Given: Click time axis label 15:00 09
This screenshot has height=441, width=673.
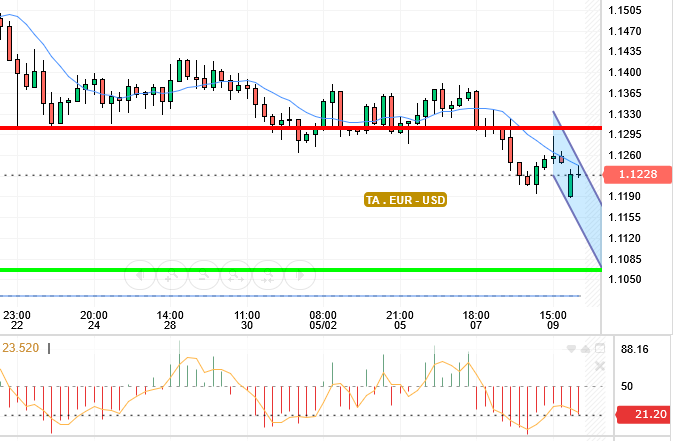Looking at the screenshot, I should point(553,320).
